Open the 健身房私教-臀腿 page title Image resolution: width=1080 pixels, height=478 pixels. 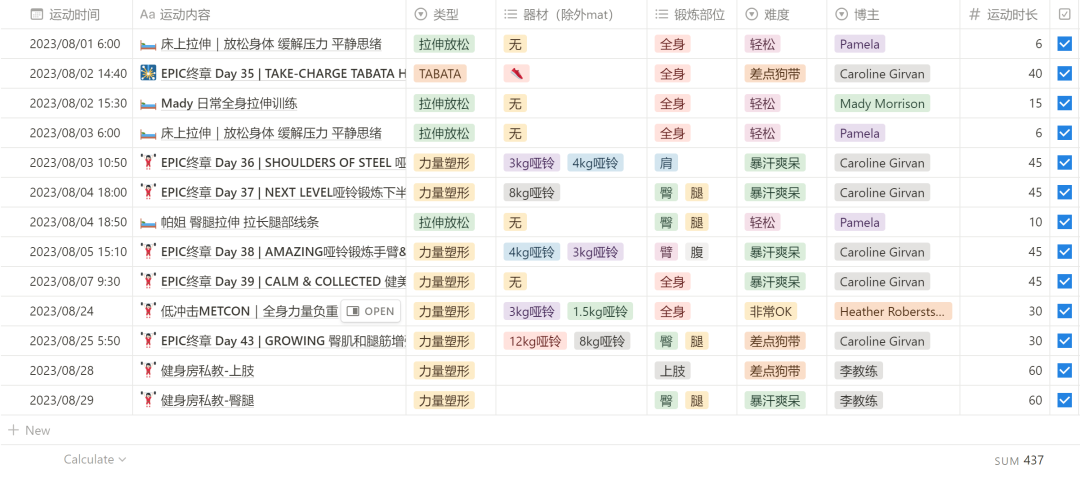207,401
